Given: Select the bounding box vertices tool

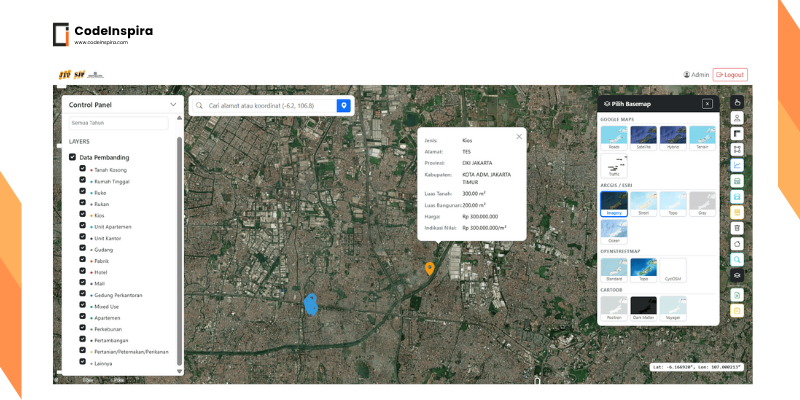Looking at the screenshot, I should tap(737, 149).
